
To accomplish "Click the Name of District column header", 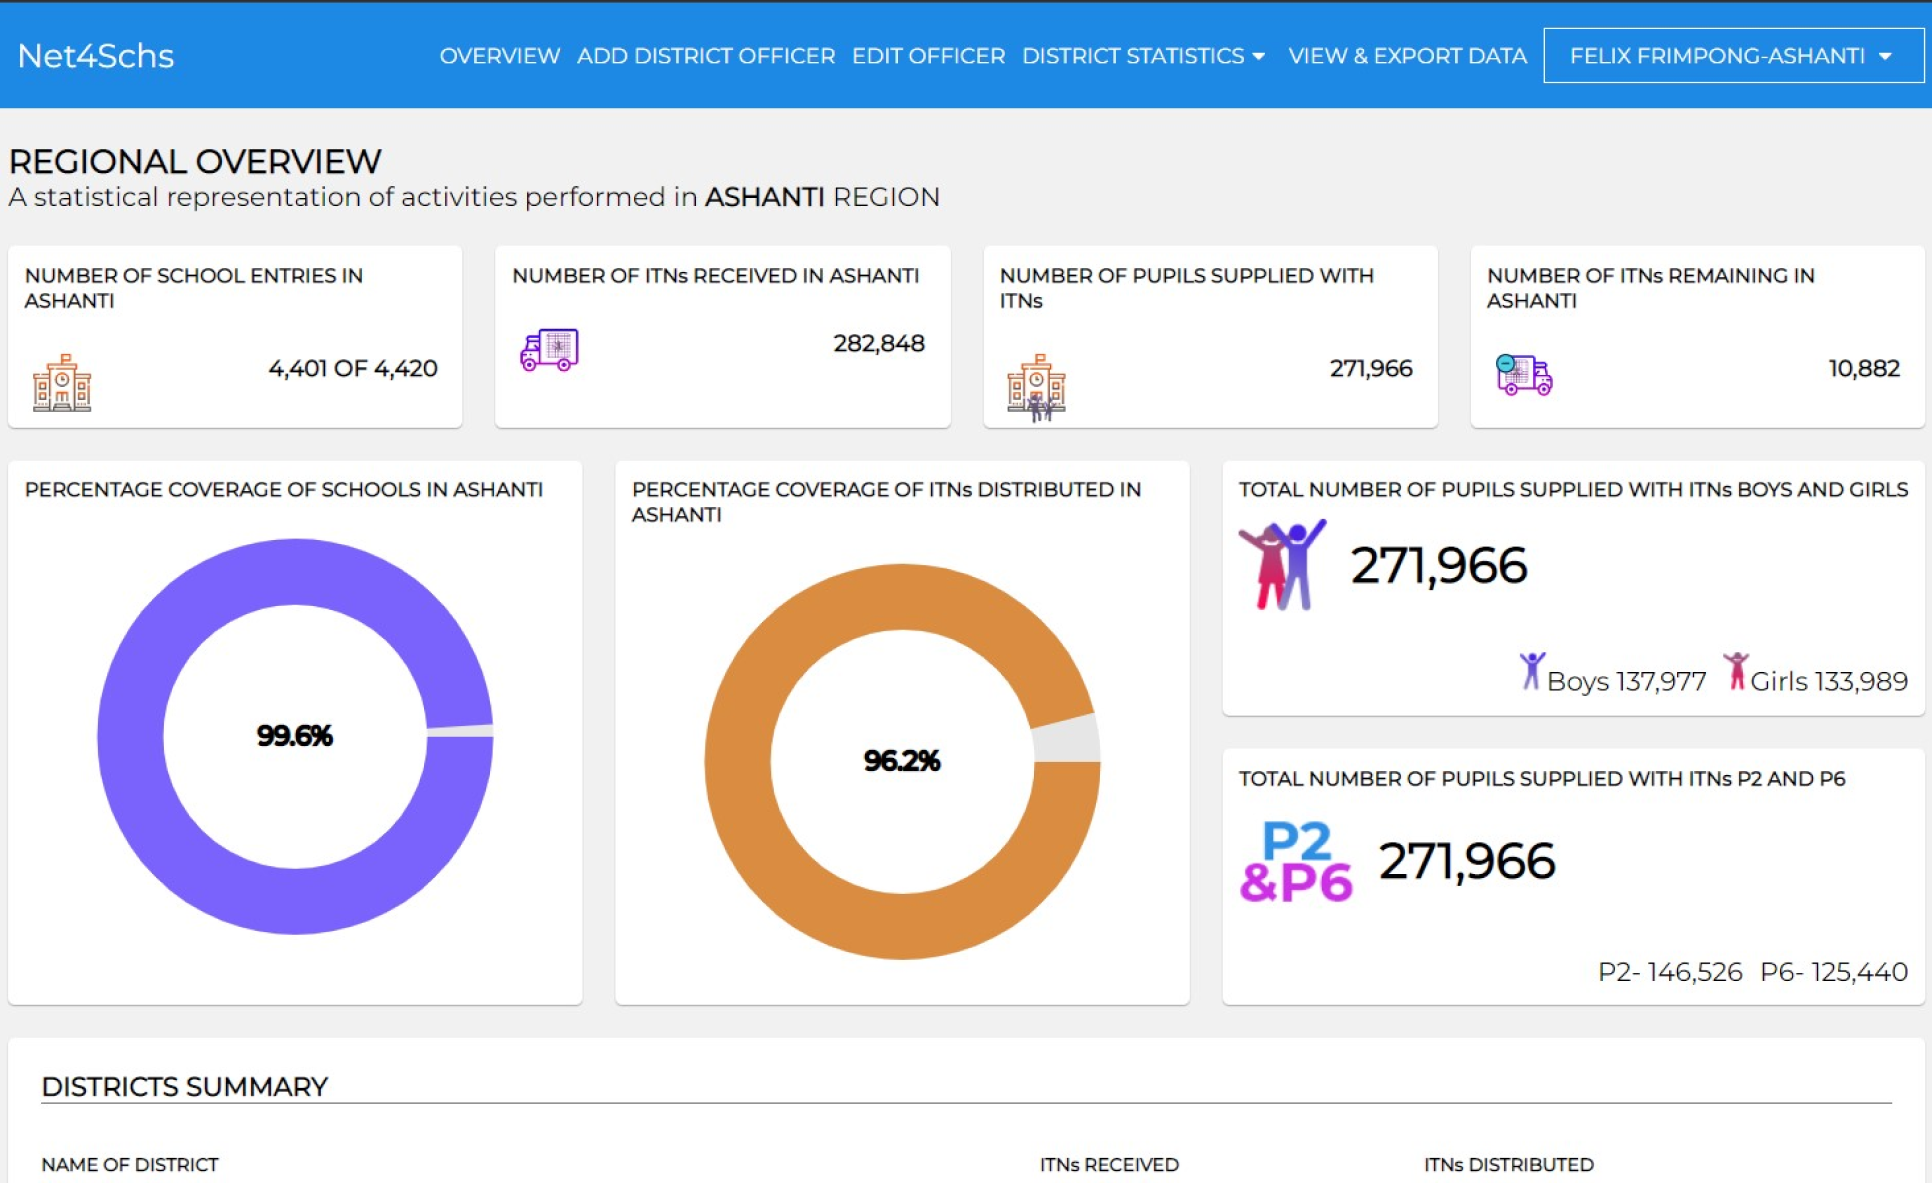I will 130,1164.
